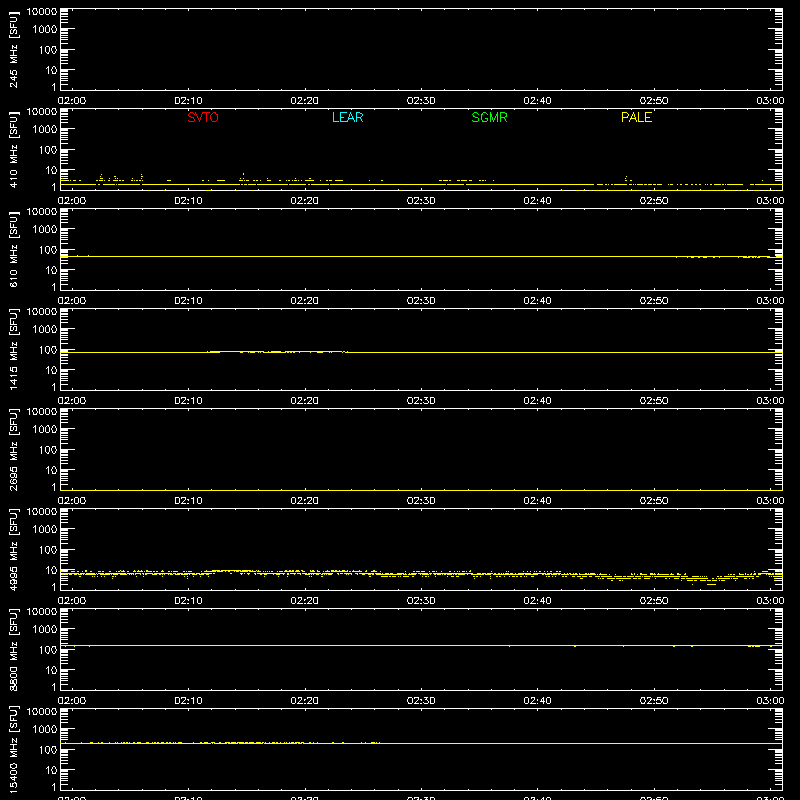Click the 10 tick of the 1415 MHz plot
The width and height of the screenshot is (800, 800).
52,370
